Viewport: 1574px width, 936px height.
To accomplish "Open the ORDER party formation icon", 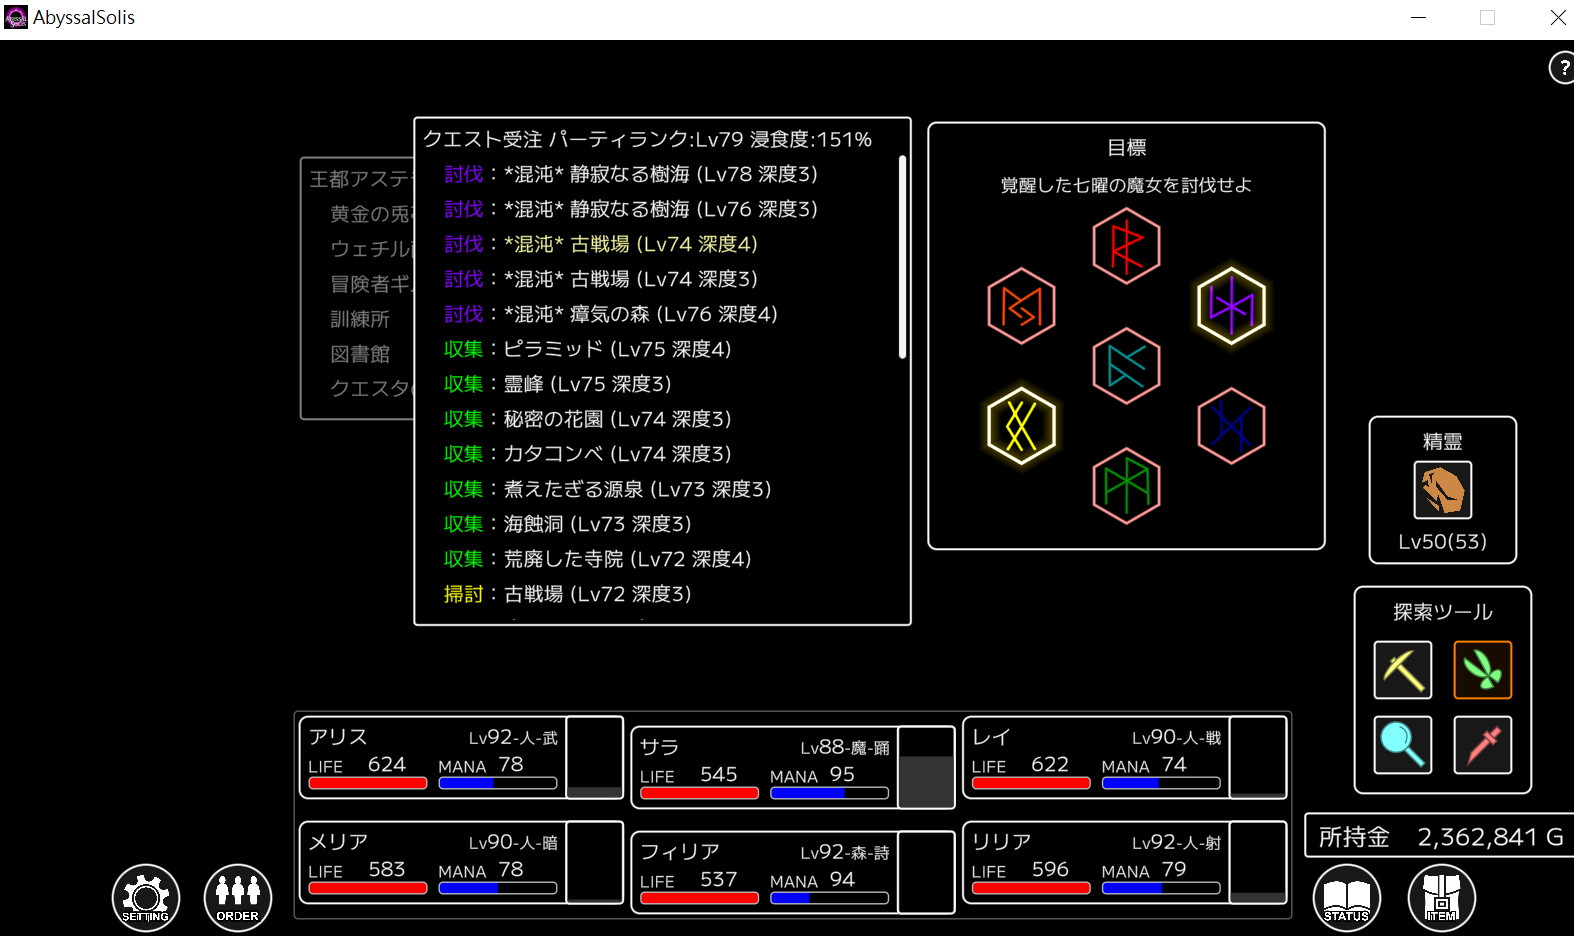I will (238, 897).
